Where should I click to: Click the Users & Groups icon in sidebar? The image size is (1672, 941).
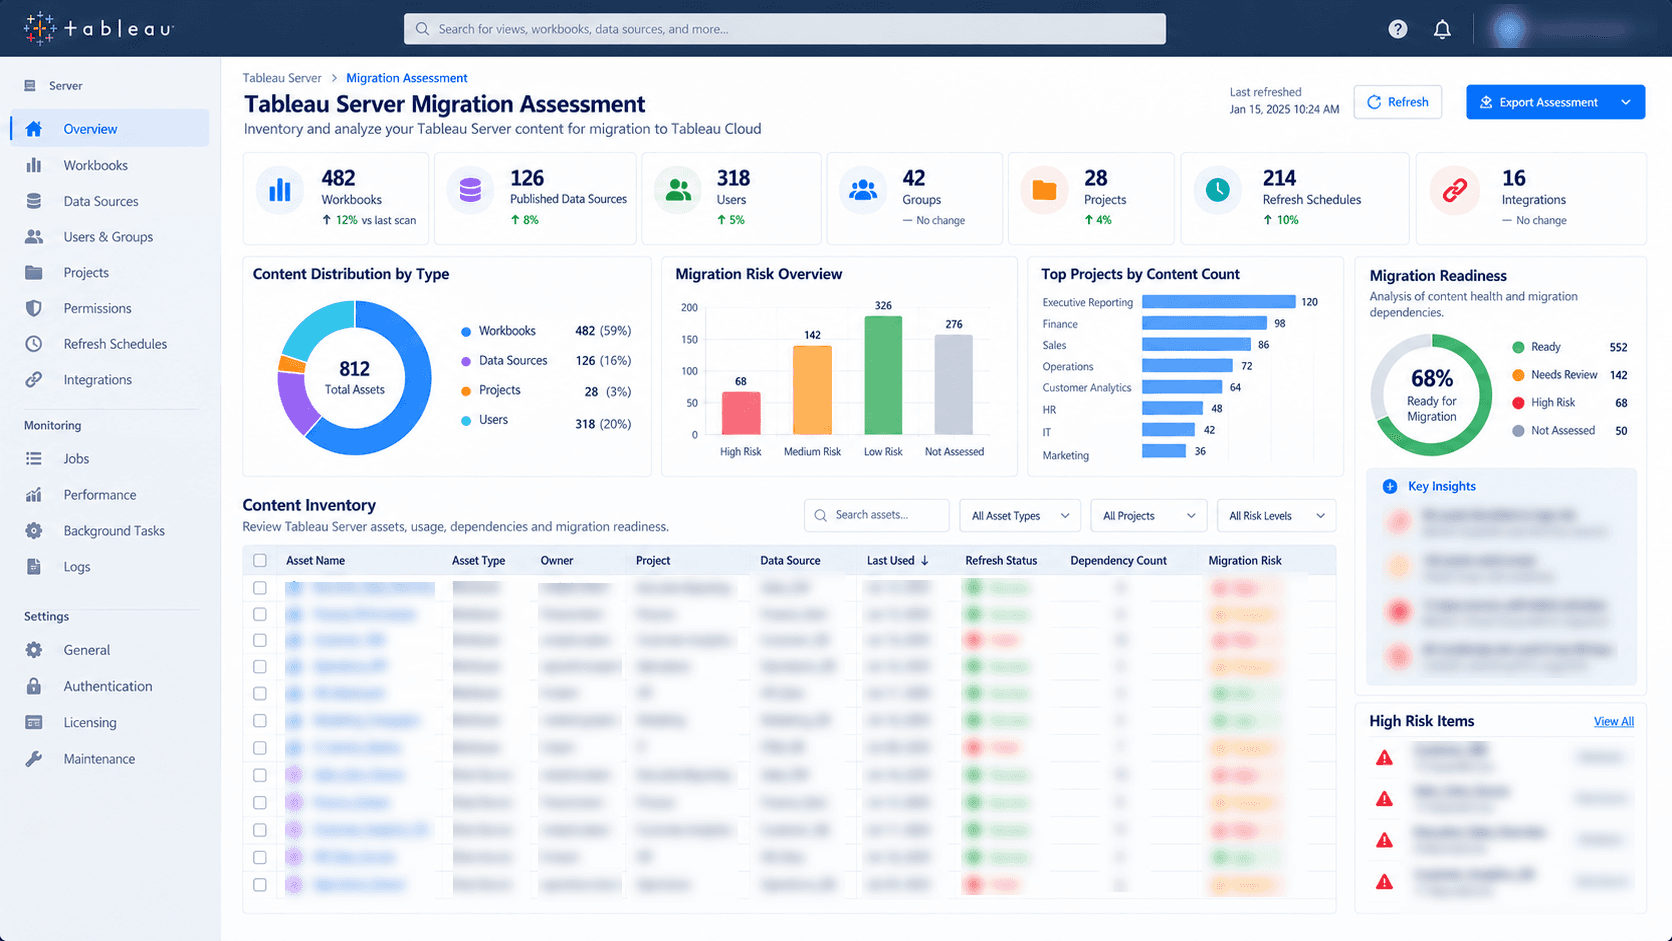(34, 237)
